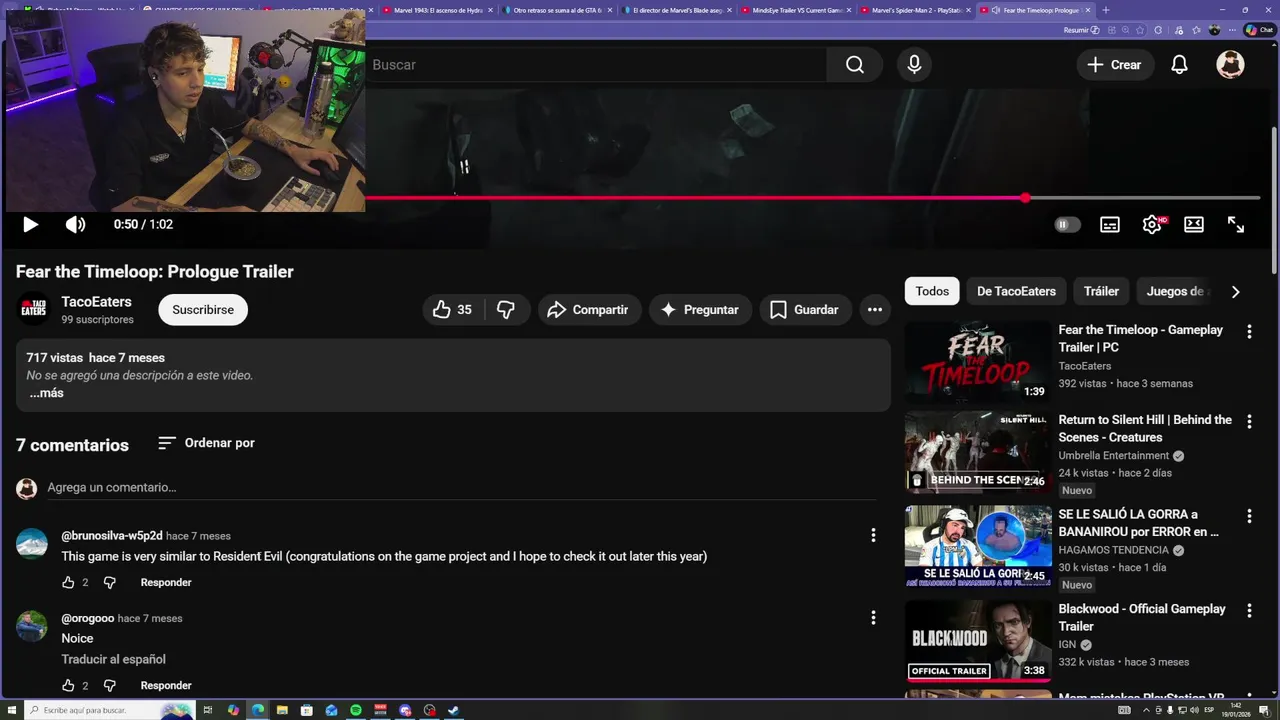Open the TacoEaters channel avatar
1280x720 pixels.
pyautogui.click(x=34, y=310)
